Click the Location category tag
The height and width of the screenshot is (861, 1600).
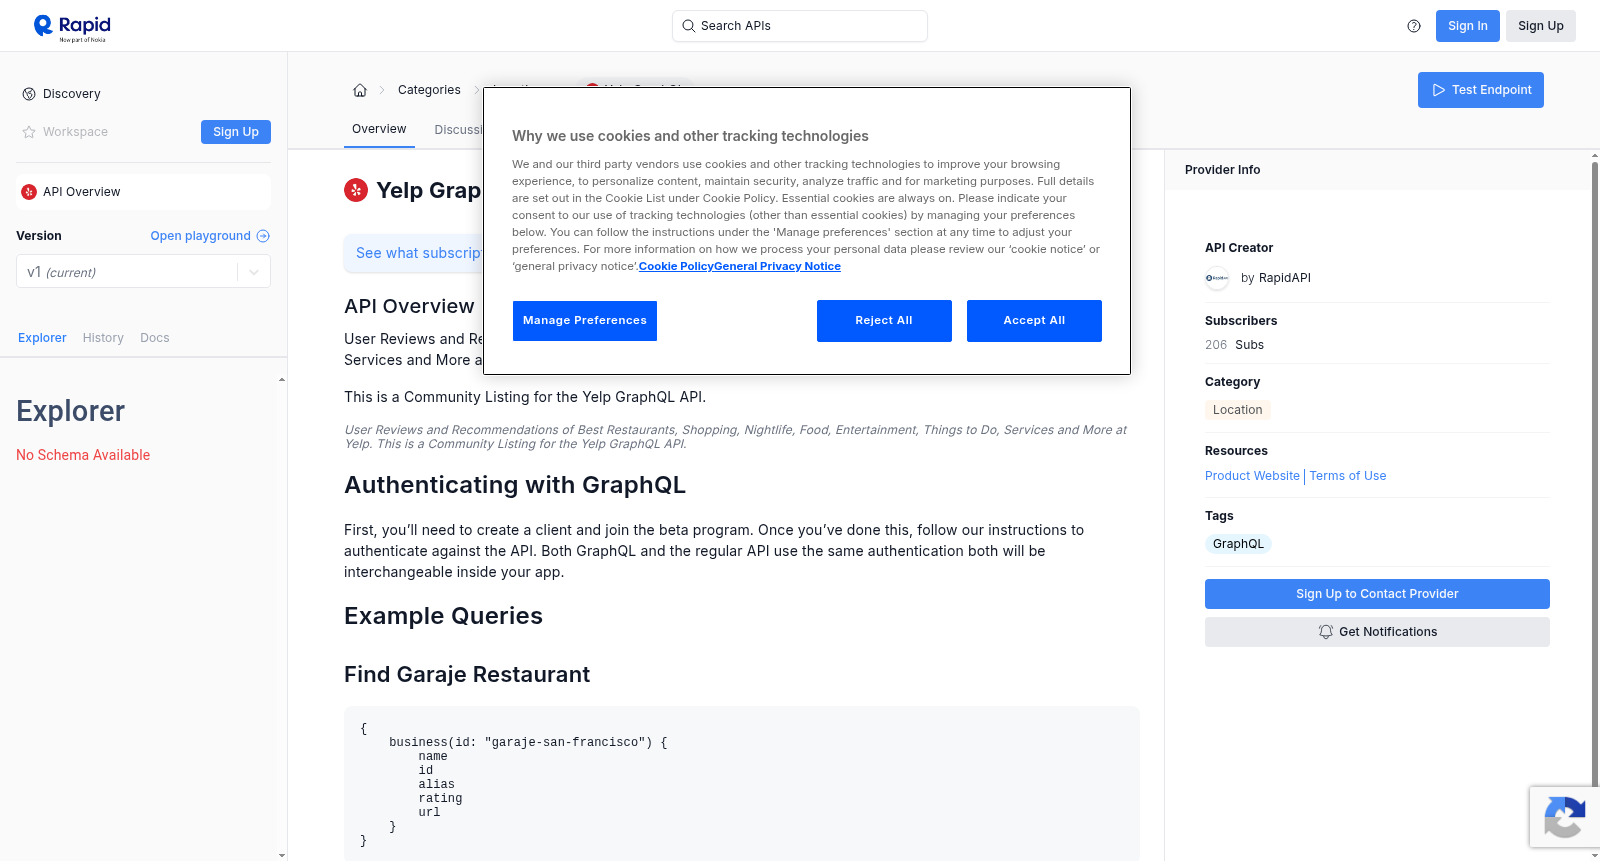[x=1238, y=410]
